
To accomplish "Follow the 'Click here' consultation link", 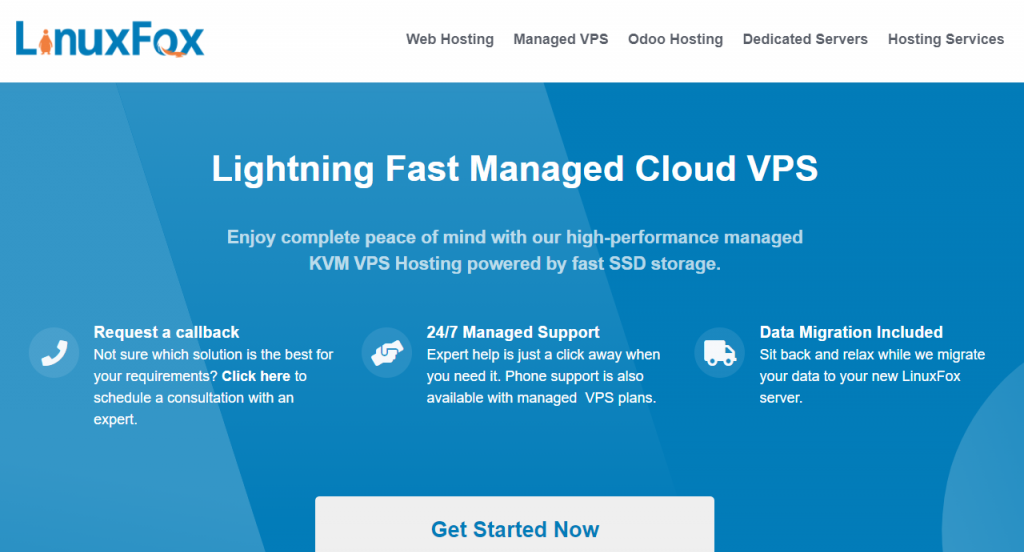I will [x=256, y=376].
